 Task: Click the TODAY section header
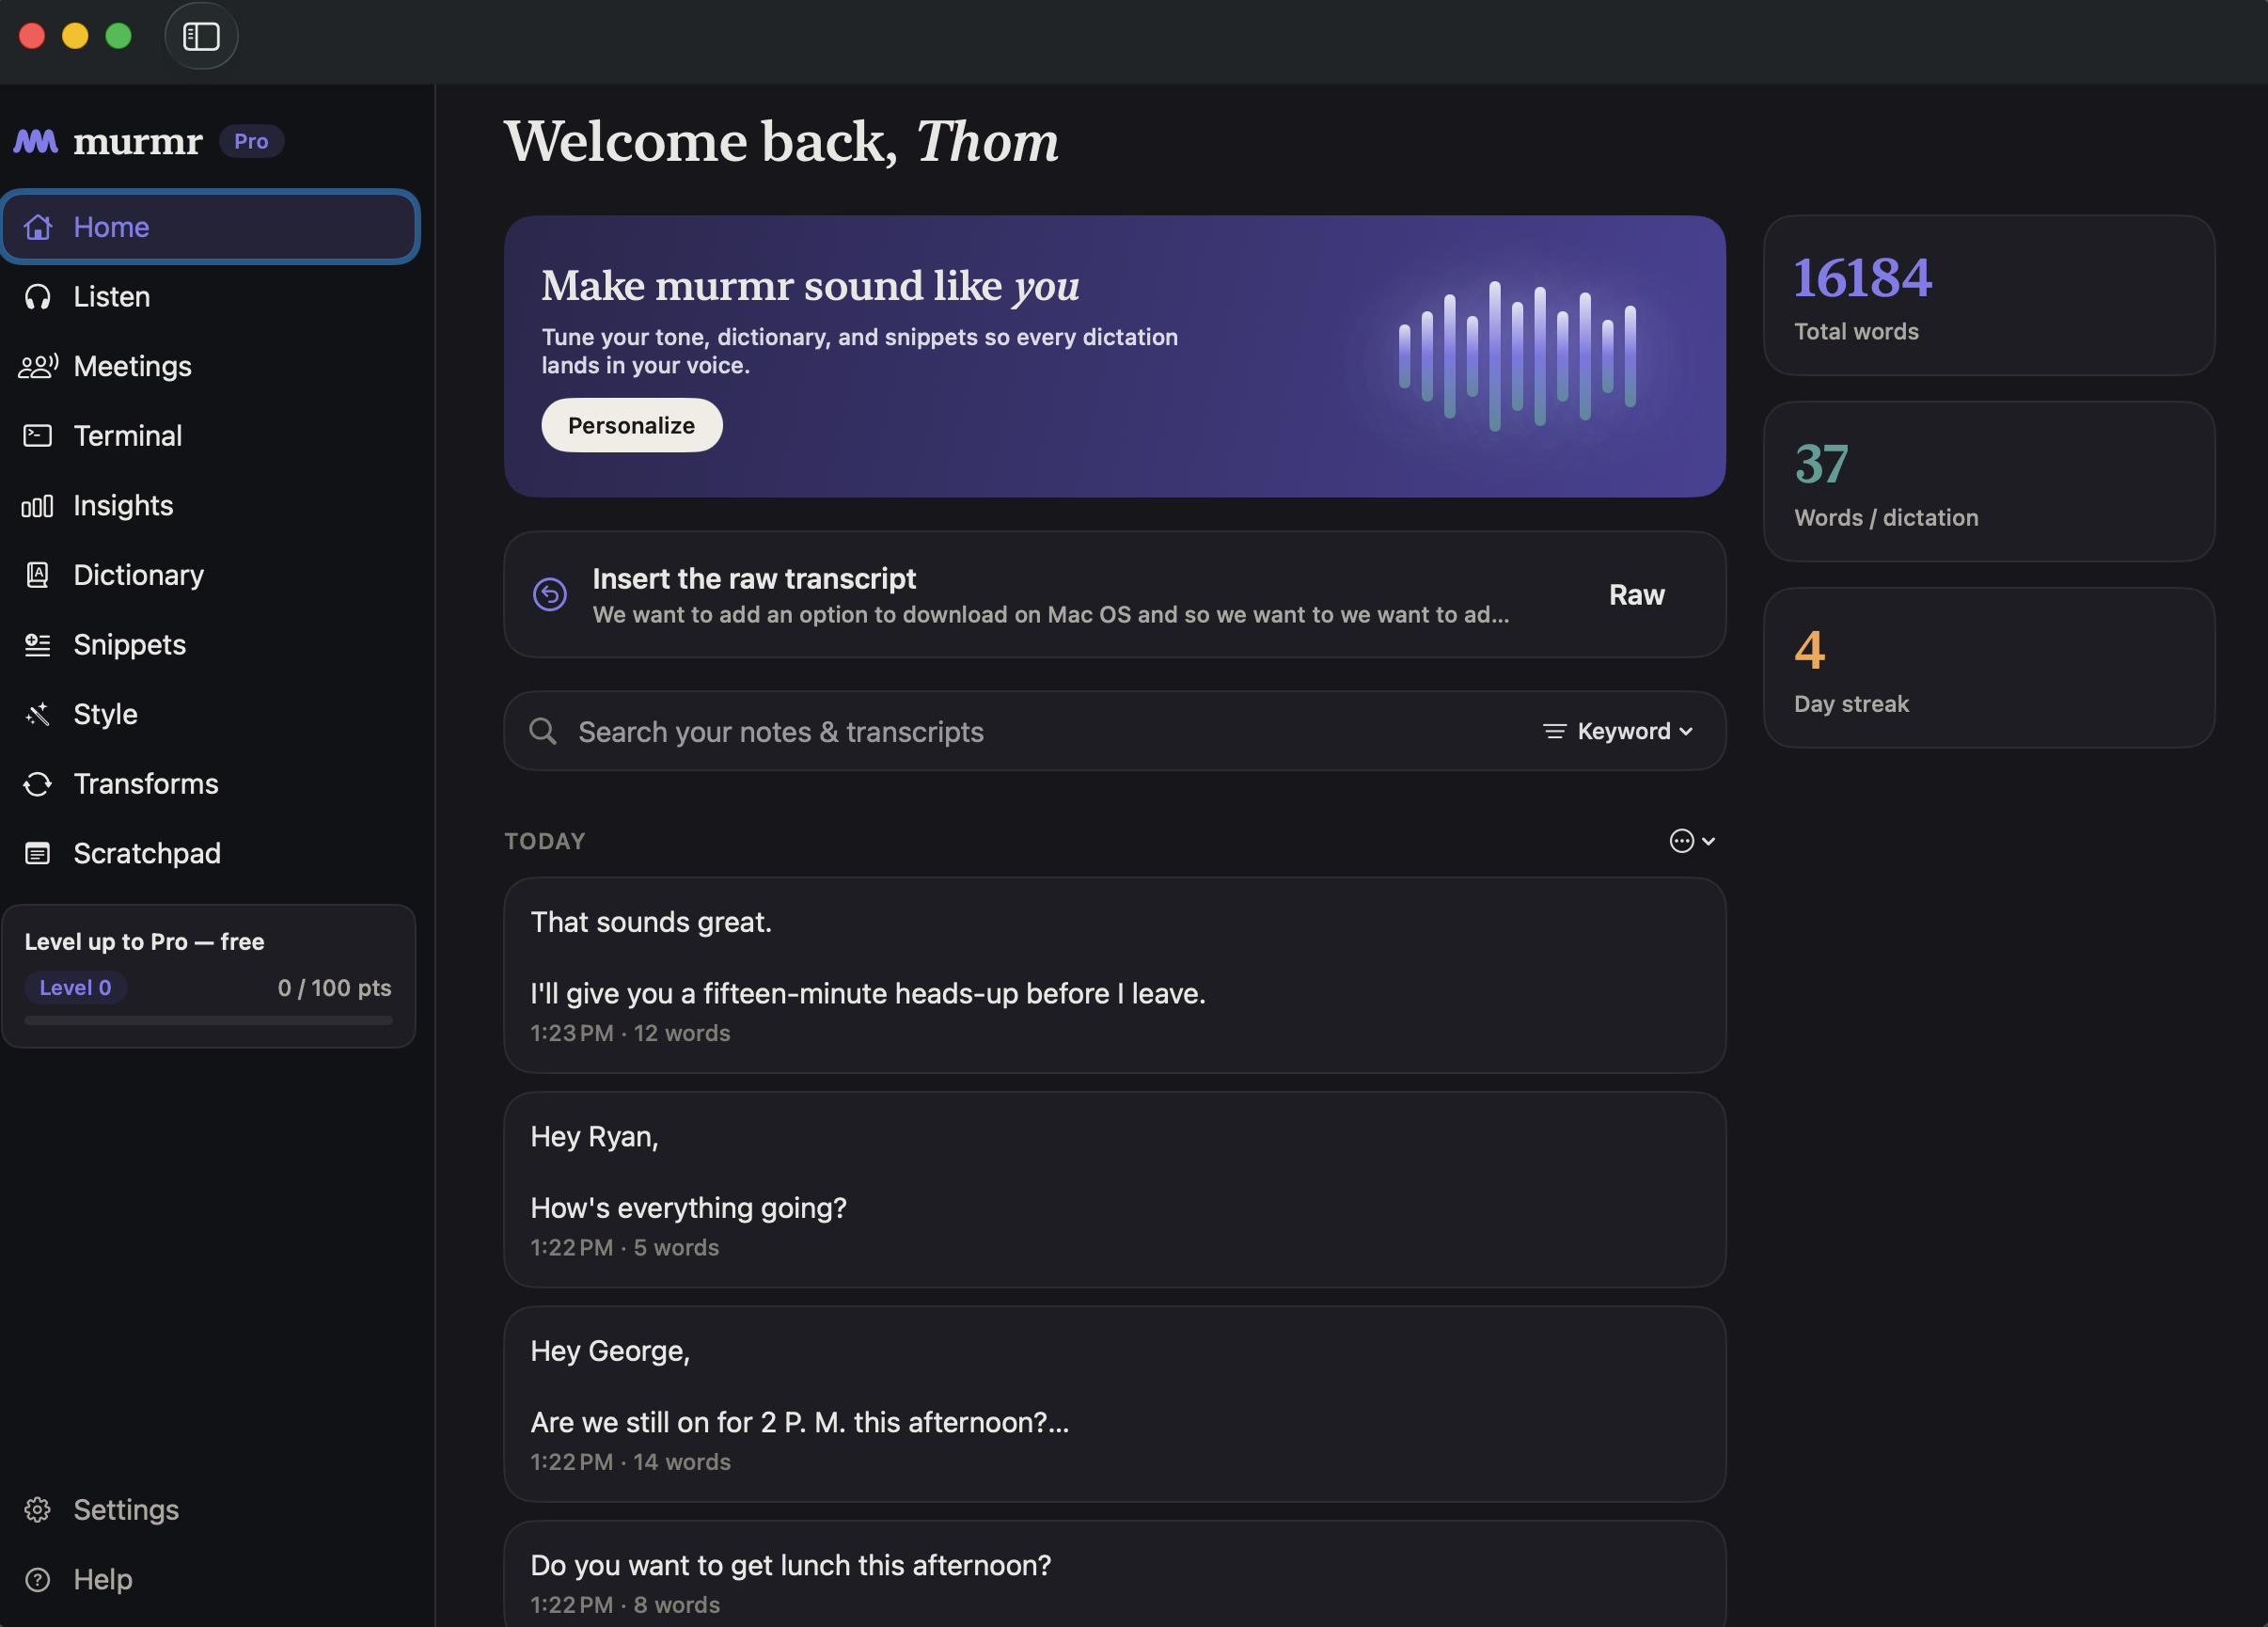point(545,841)
